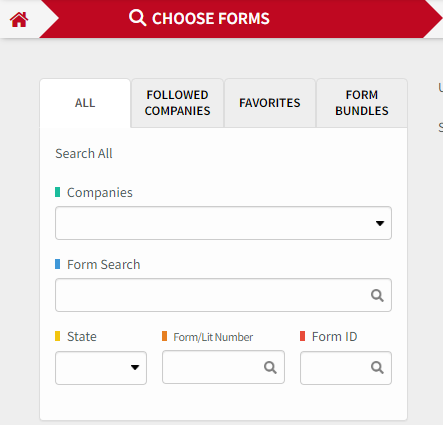This screenshot has width=443, height=425.
Task: Click the green marker beside Companies
Action: [58, 192]
